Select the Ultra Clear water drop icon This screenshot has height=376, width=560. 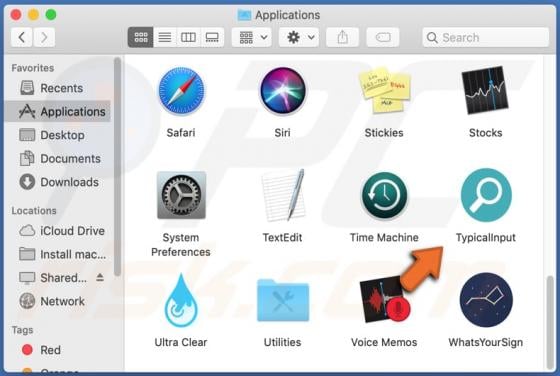(181, 300)
